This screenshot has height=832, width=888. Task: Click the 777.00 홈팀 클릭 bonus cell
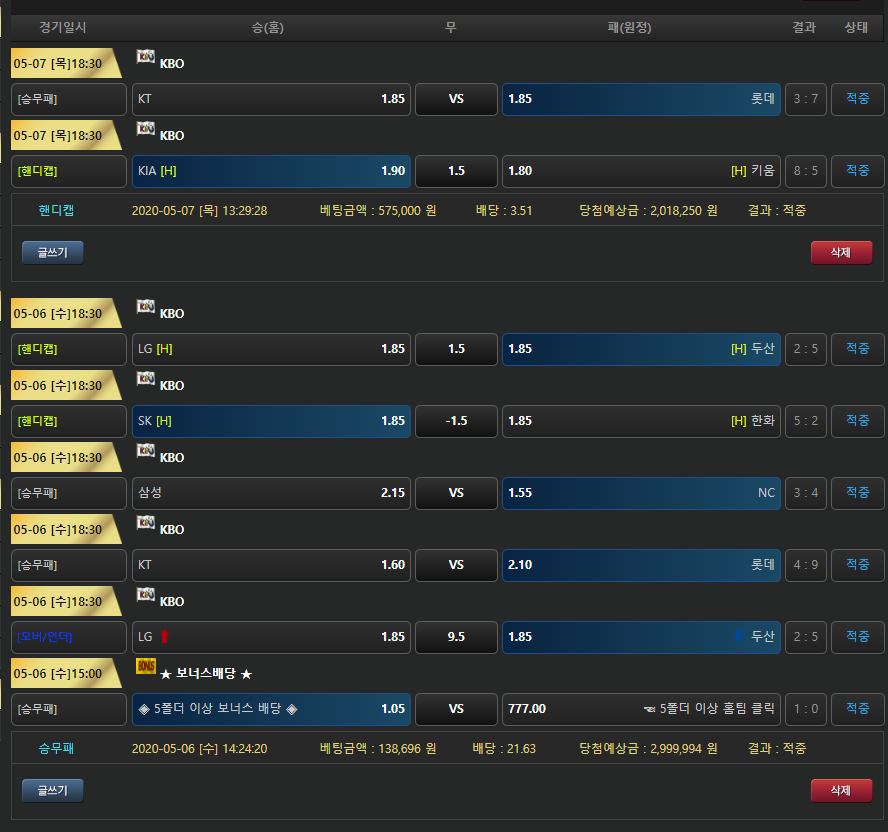point(641,709)
